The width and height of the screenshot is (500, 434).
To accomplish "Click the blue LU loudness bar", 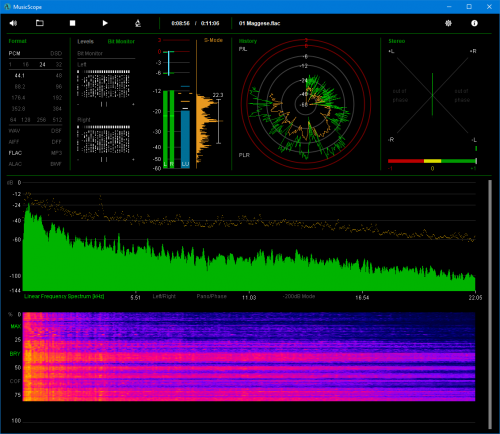I will click(185, 139).
